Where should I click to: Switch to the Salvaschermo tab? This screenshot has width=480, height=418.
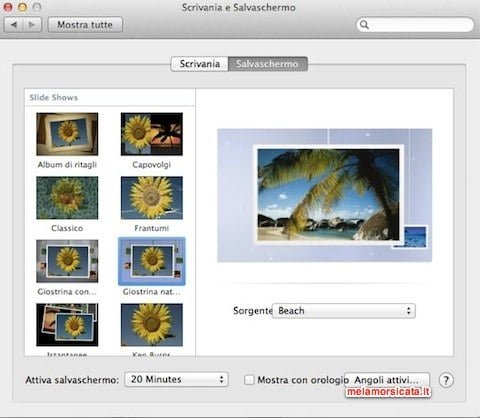(x=267, y=64)
